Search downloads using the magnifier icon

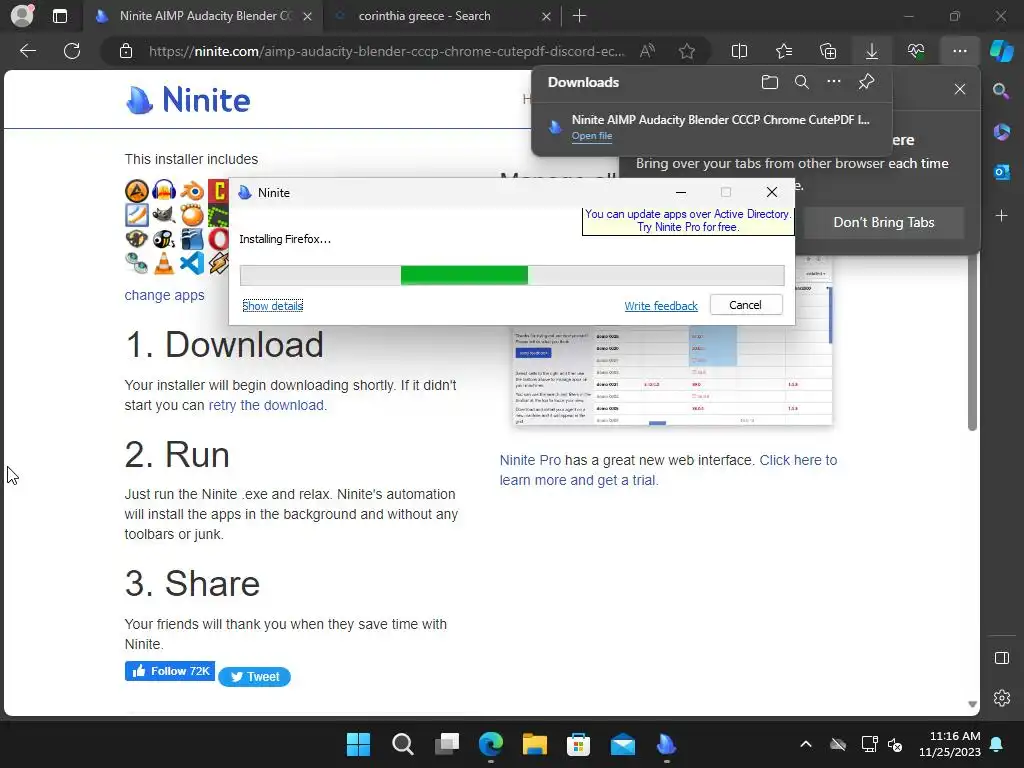click(x=802, y=82)
